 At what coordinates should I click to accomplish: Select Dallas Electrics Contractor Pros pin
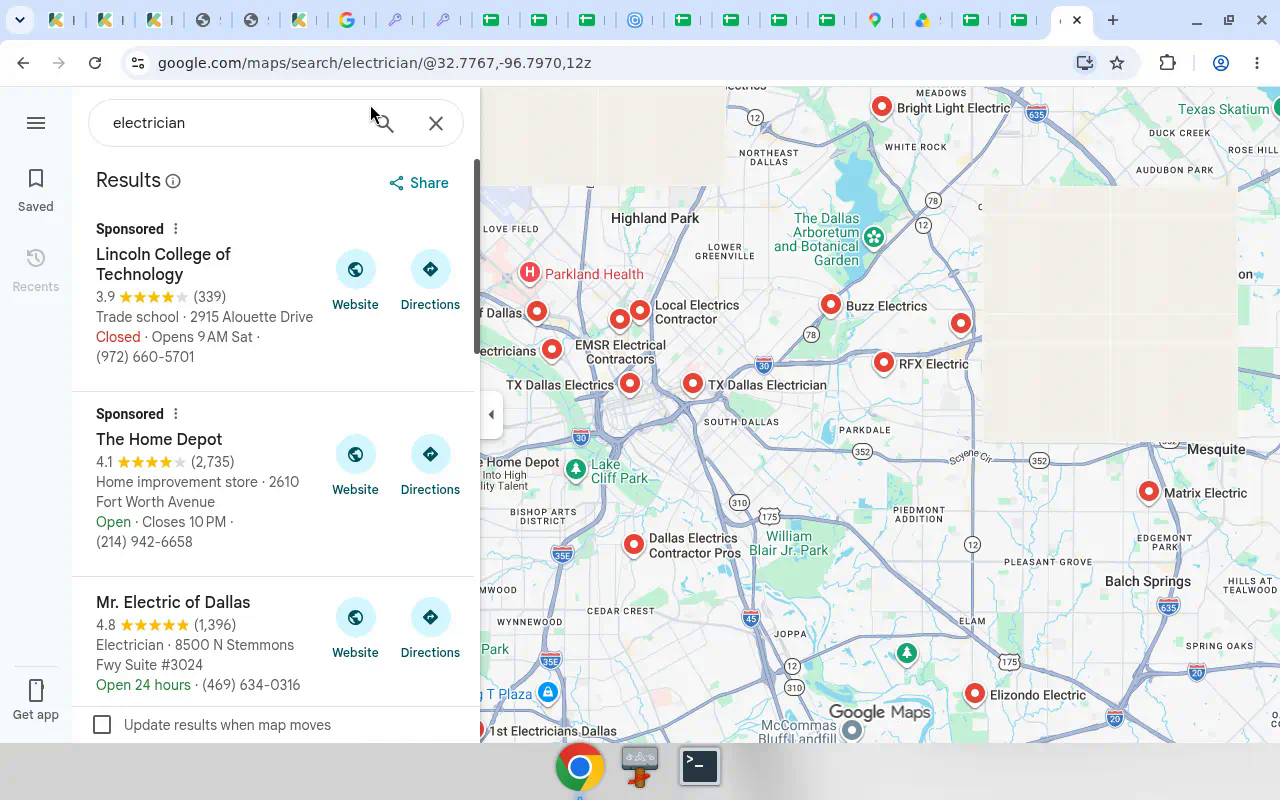pyautogui.click(x=634, y=544)
